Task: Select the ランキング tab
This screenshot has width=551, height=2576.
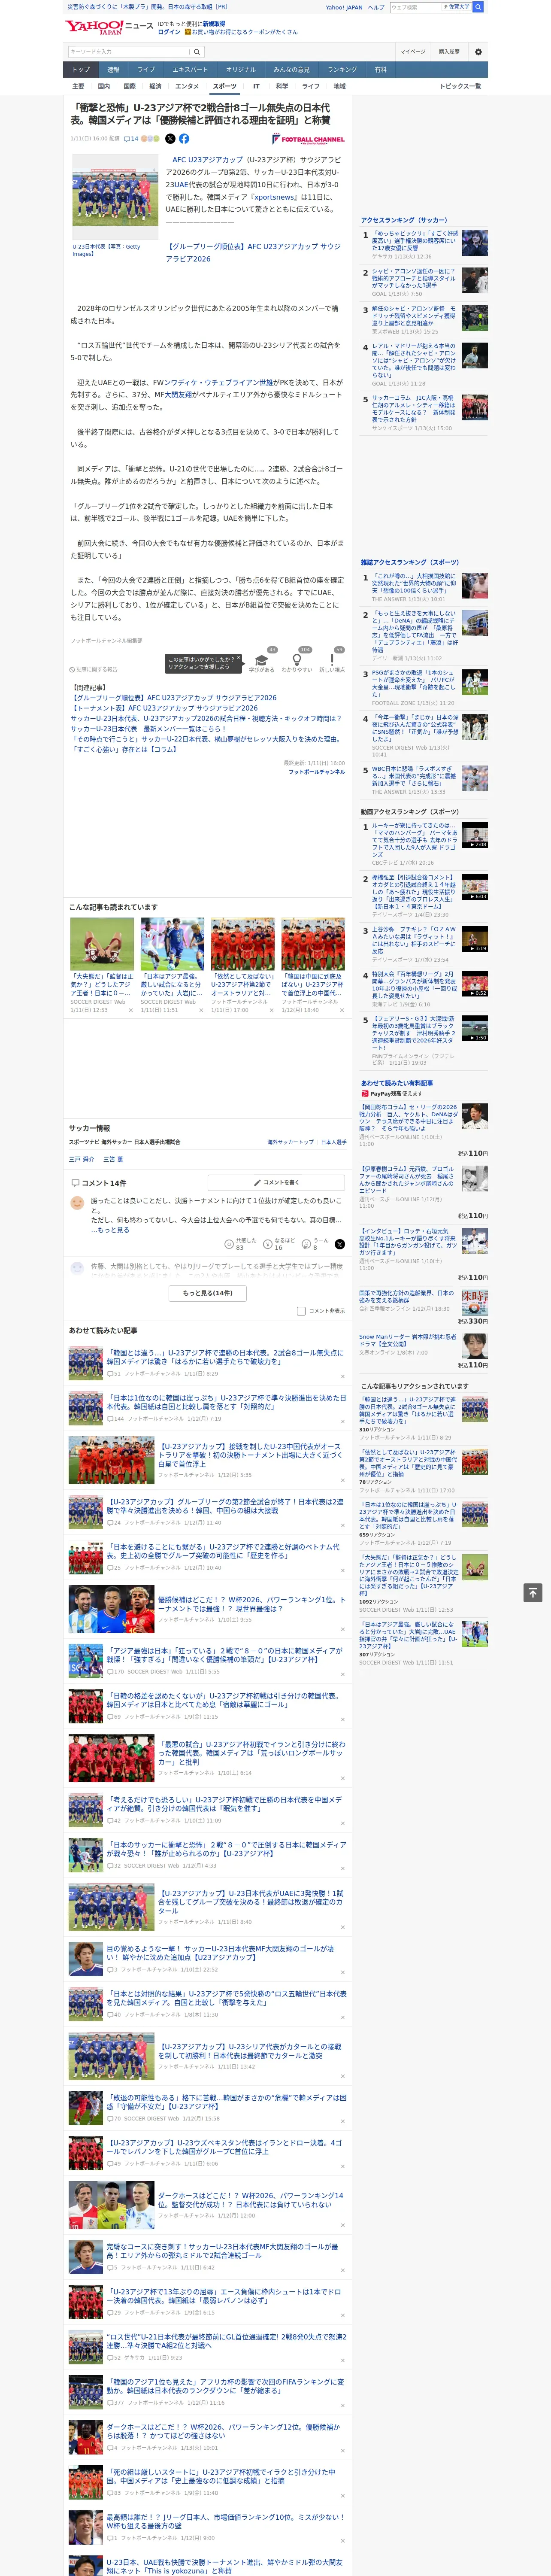Action: click(x=342, y=70)
